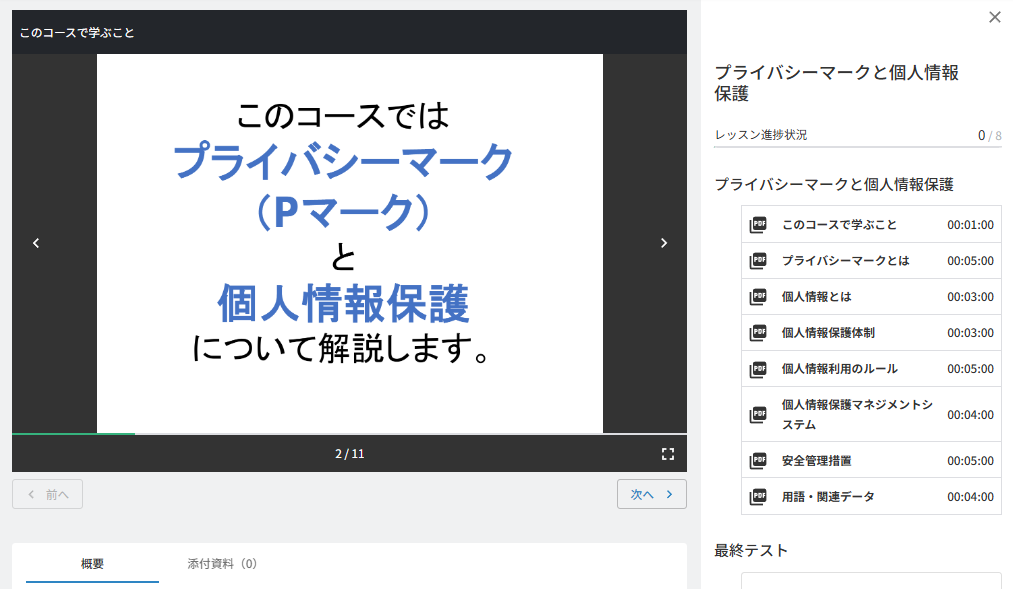Screen dimensions: 1013x589
Task: Click section heading プライバシーマークと個人情報保護 above lessons
Action: coord(834,185)
